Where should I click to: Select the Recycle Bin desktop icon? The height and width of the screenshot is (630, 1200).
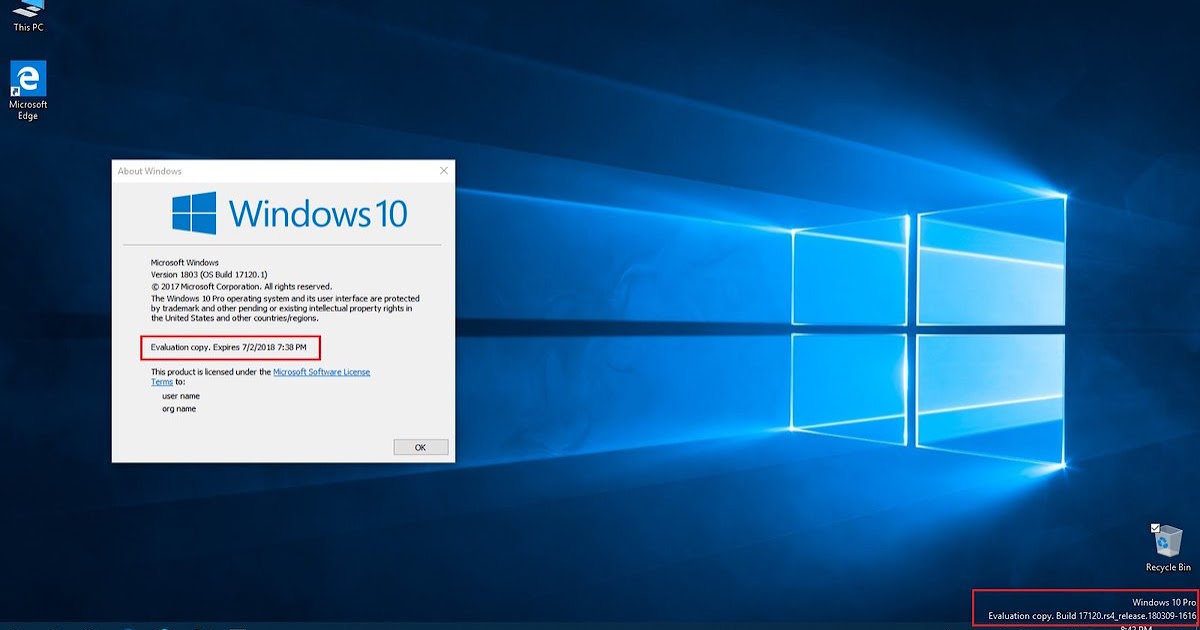pos(1168,548)
